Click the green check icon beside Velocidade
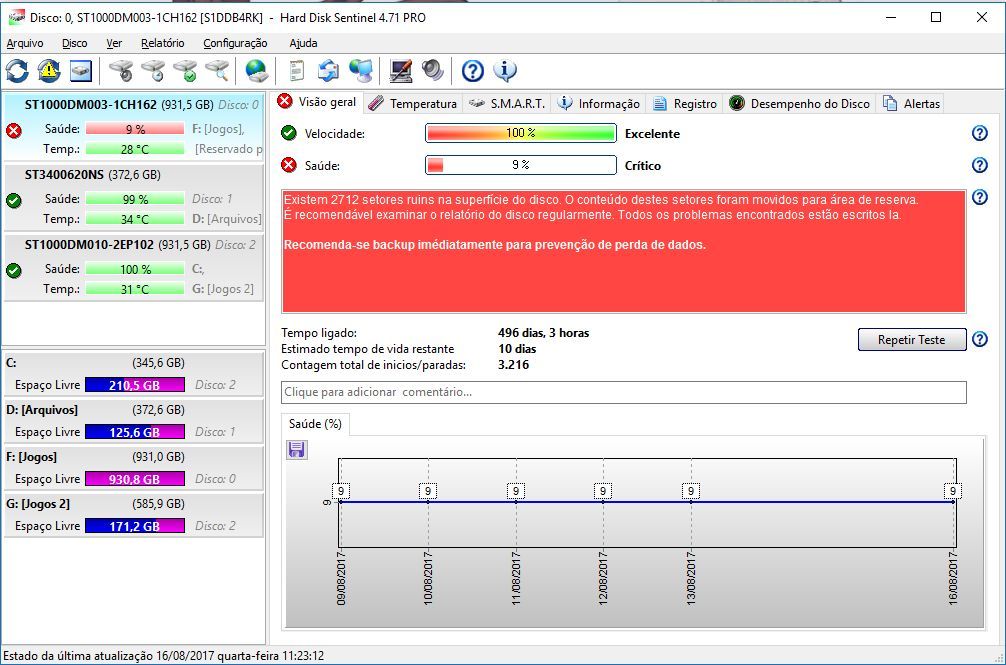Viewport: 1006px width, 665px height. [x=289, y=133]
